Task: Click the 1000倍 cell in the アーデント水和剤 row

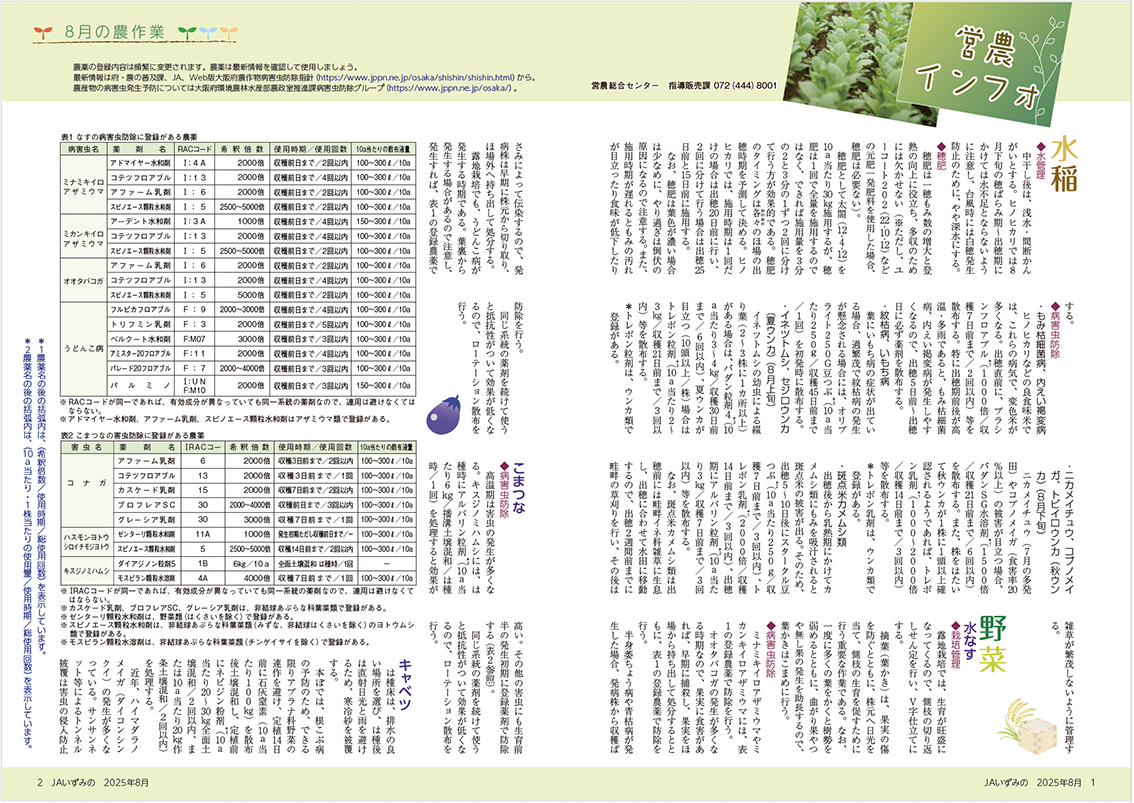Action: [x=243, y=222]
